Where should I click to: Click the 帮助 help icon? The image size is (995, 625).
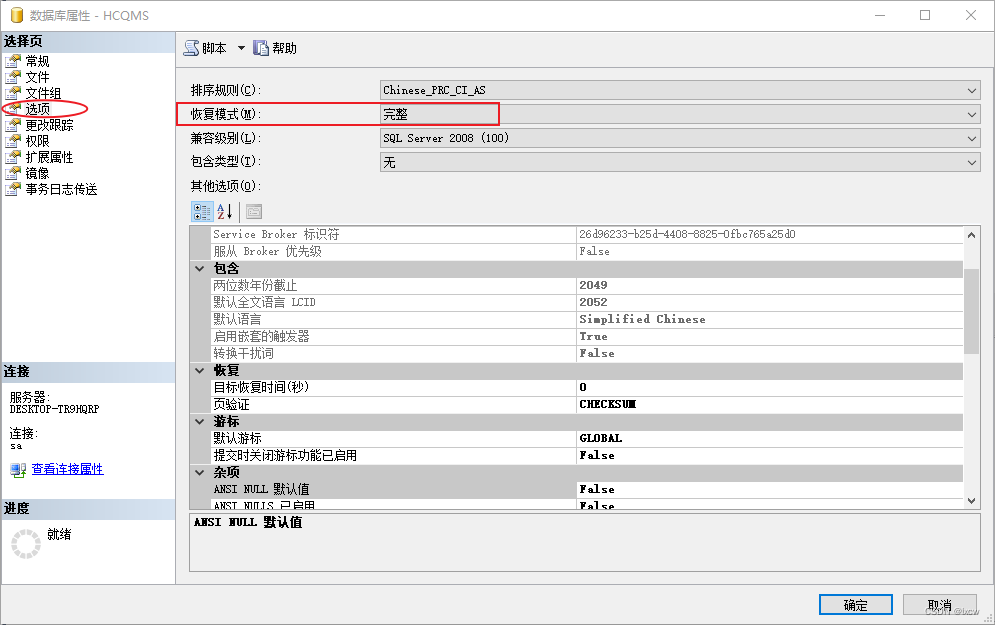261,48
